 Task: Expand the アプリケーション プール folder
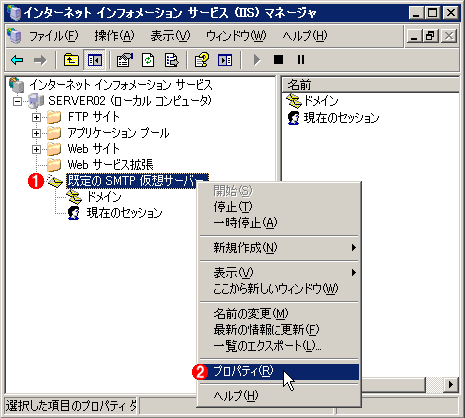tap(36, 133)
